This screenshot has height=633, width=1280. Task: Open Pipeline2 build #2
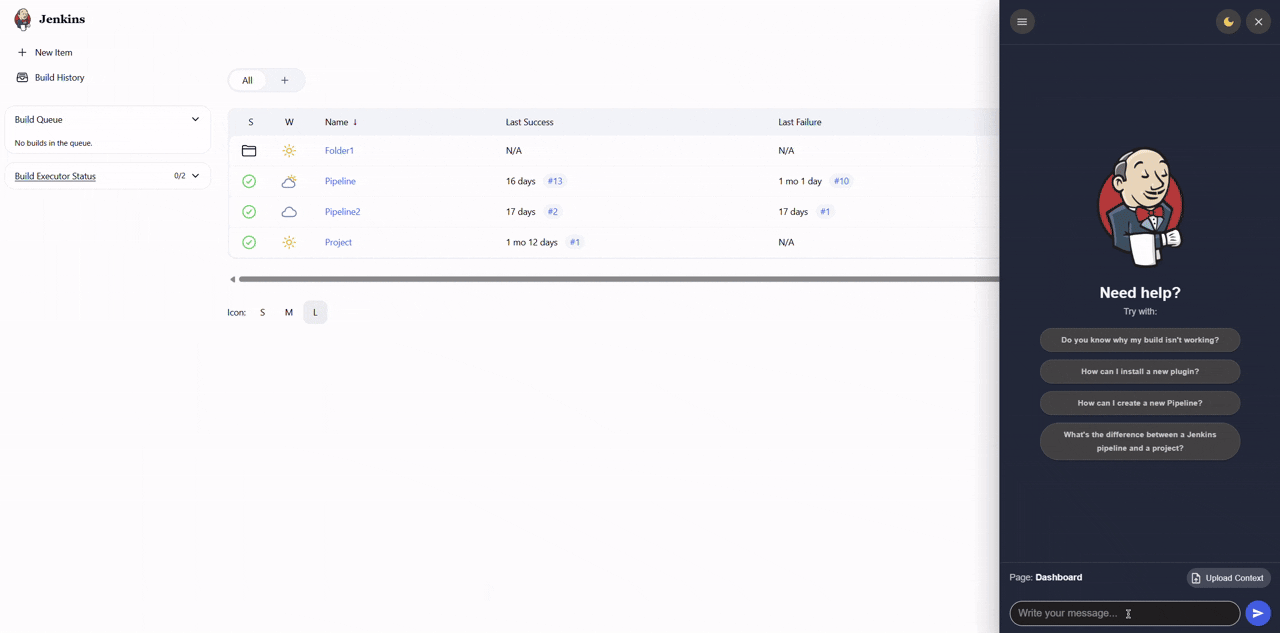(x=552, y=212)
